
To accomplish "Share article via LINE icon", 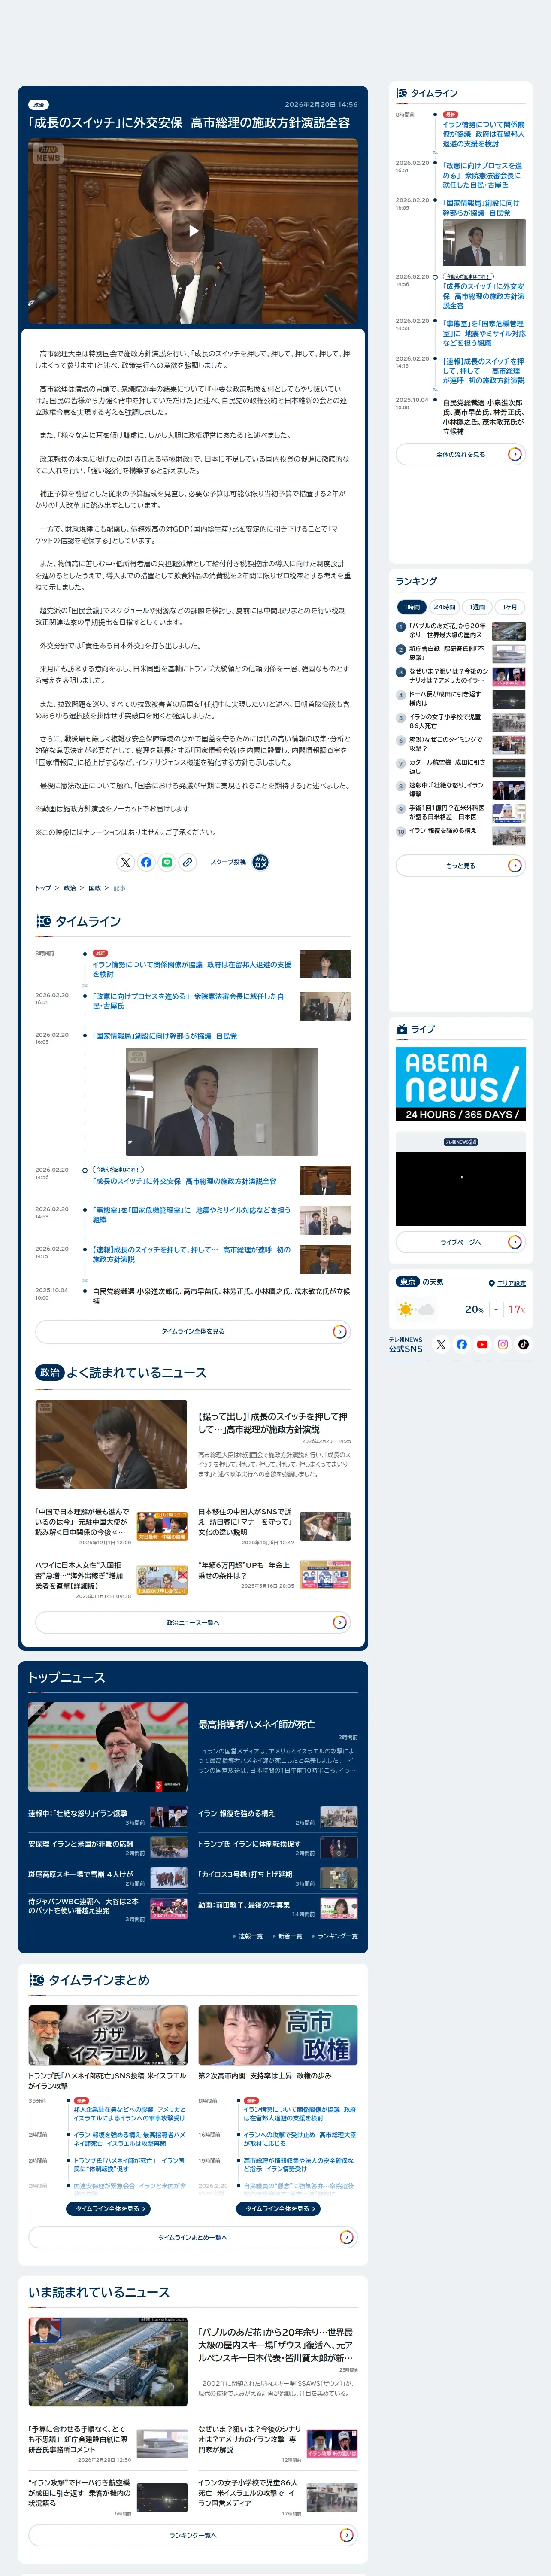I will pyautogui.click(x=167, y=862).
